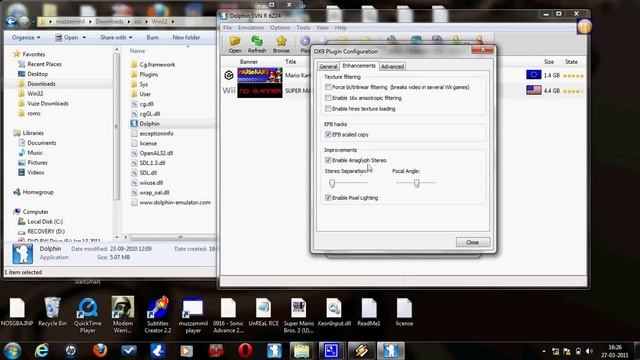Open the Emulation menu in Dolphin
This screenshot has height=360, width=640.
(251, 28)
